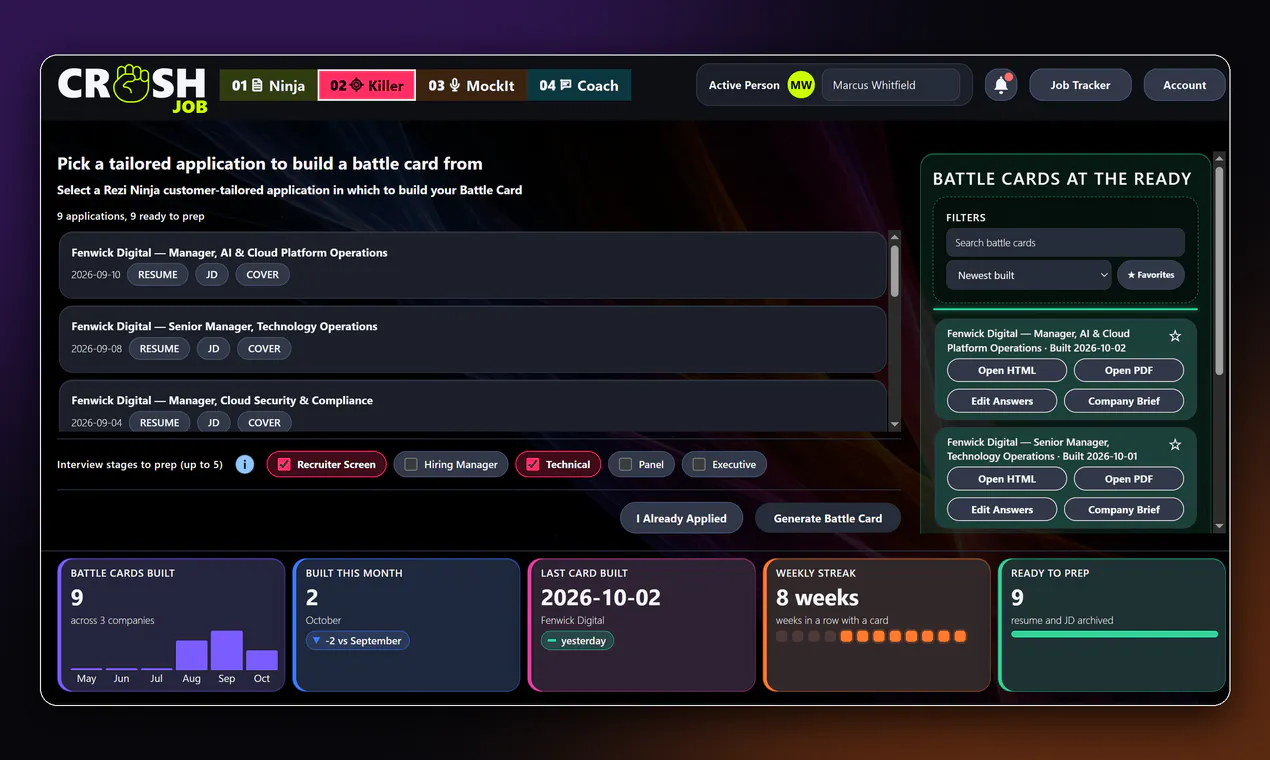Uncheck the Technical stage
The width and height of the screenshot is (1270, 760).
pos(558,464)
